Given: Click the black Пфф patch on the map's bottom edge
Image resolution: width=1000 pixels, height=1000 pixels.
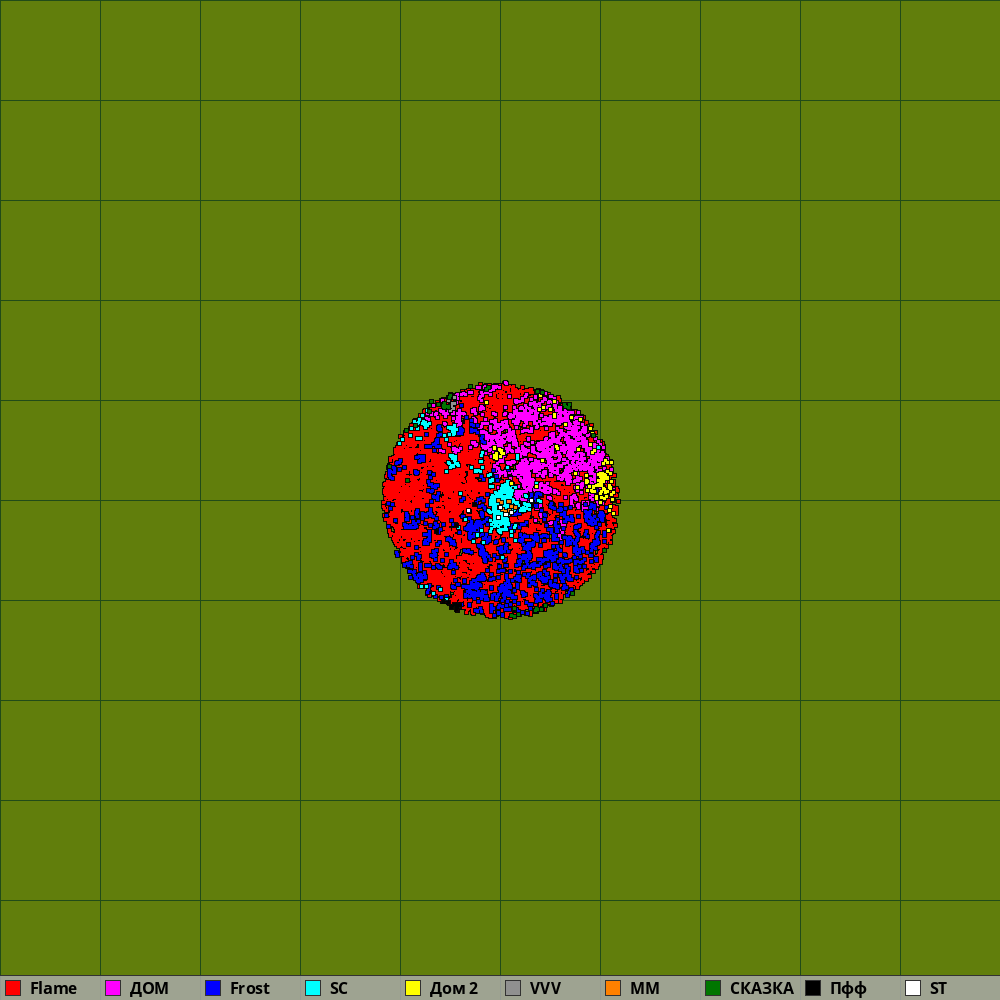Looking at the screenshot, I should click(x=455, y=606).
